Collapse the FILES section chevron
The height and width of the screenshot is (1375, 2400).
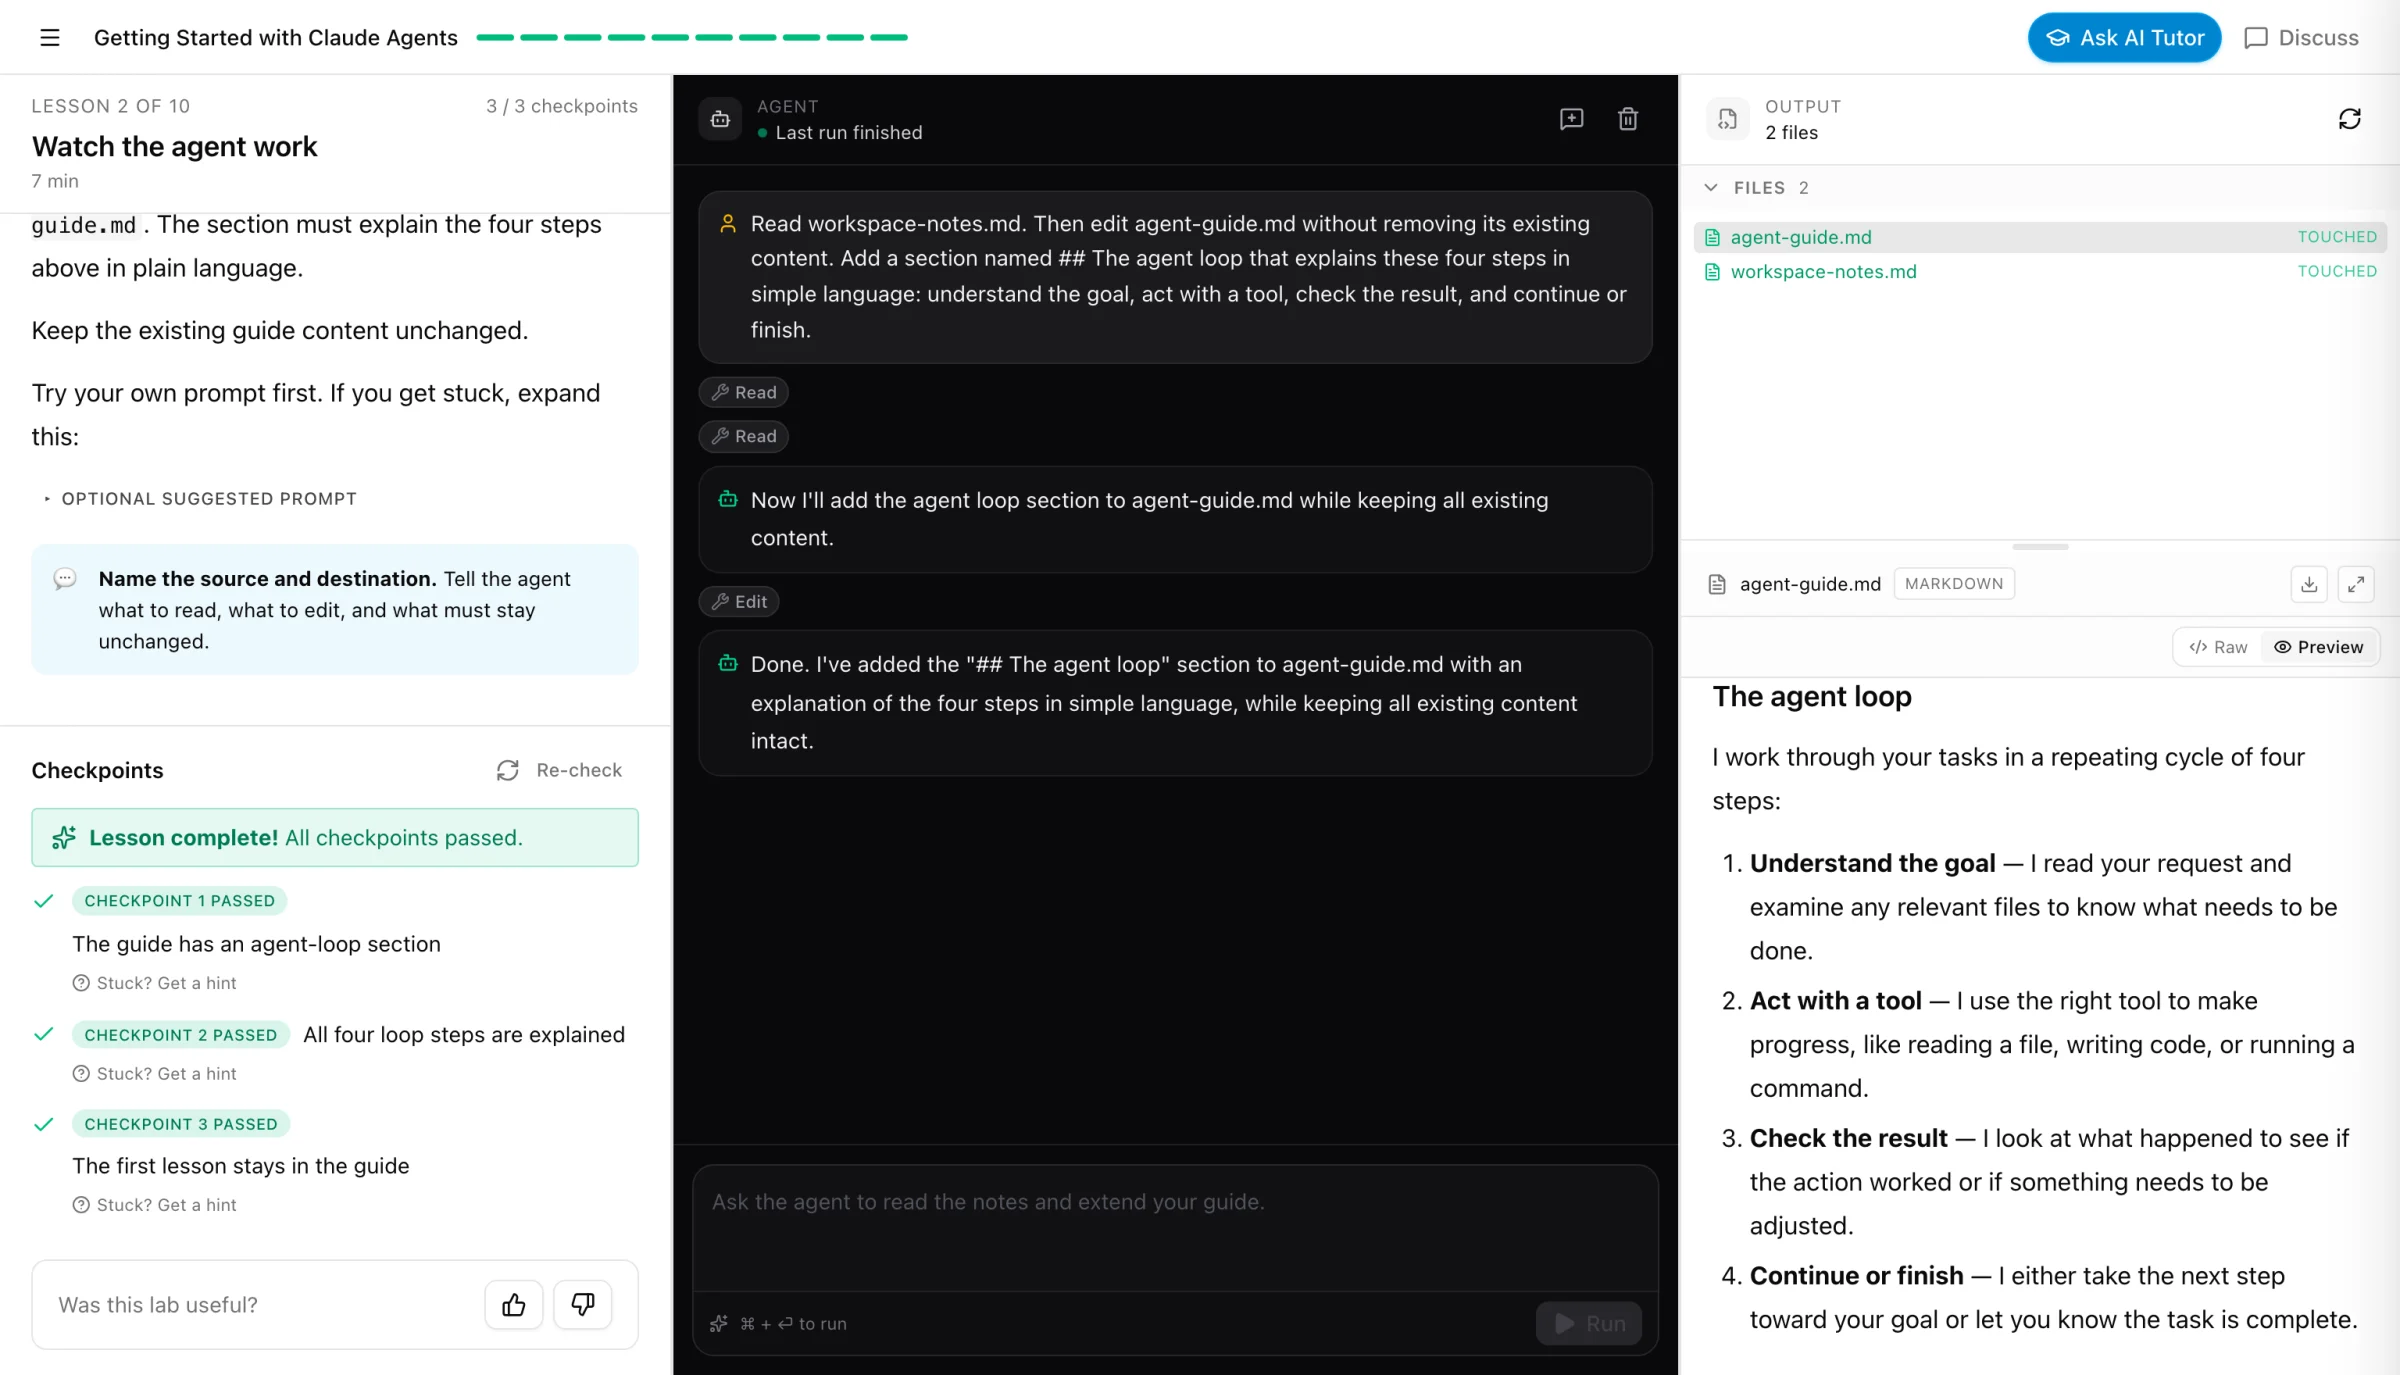pyautogui.click(x=1711, y=187)
